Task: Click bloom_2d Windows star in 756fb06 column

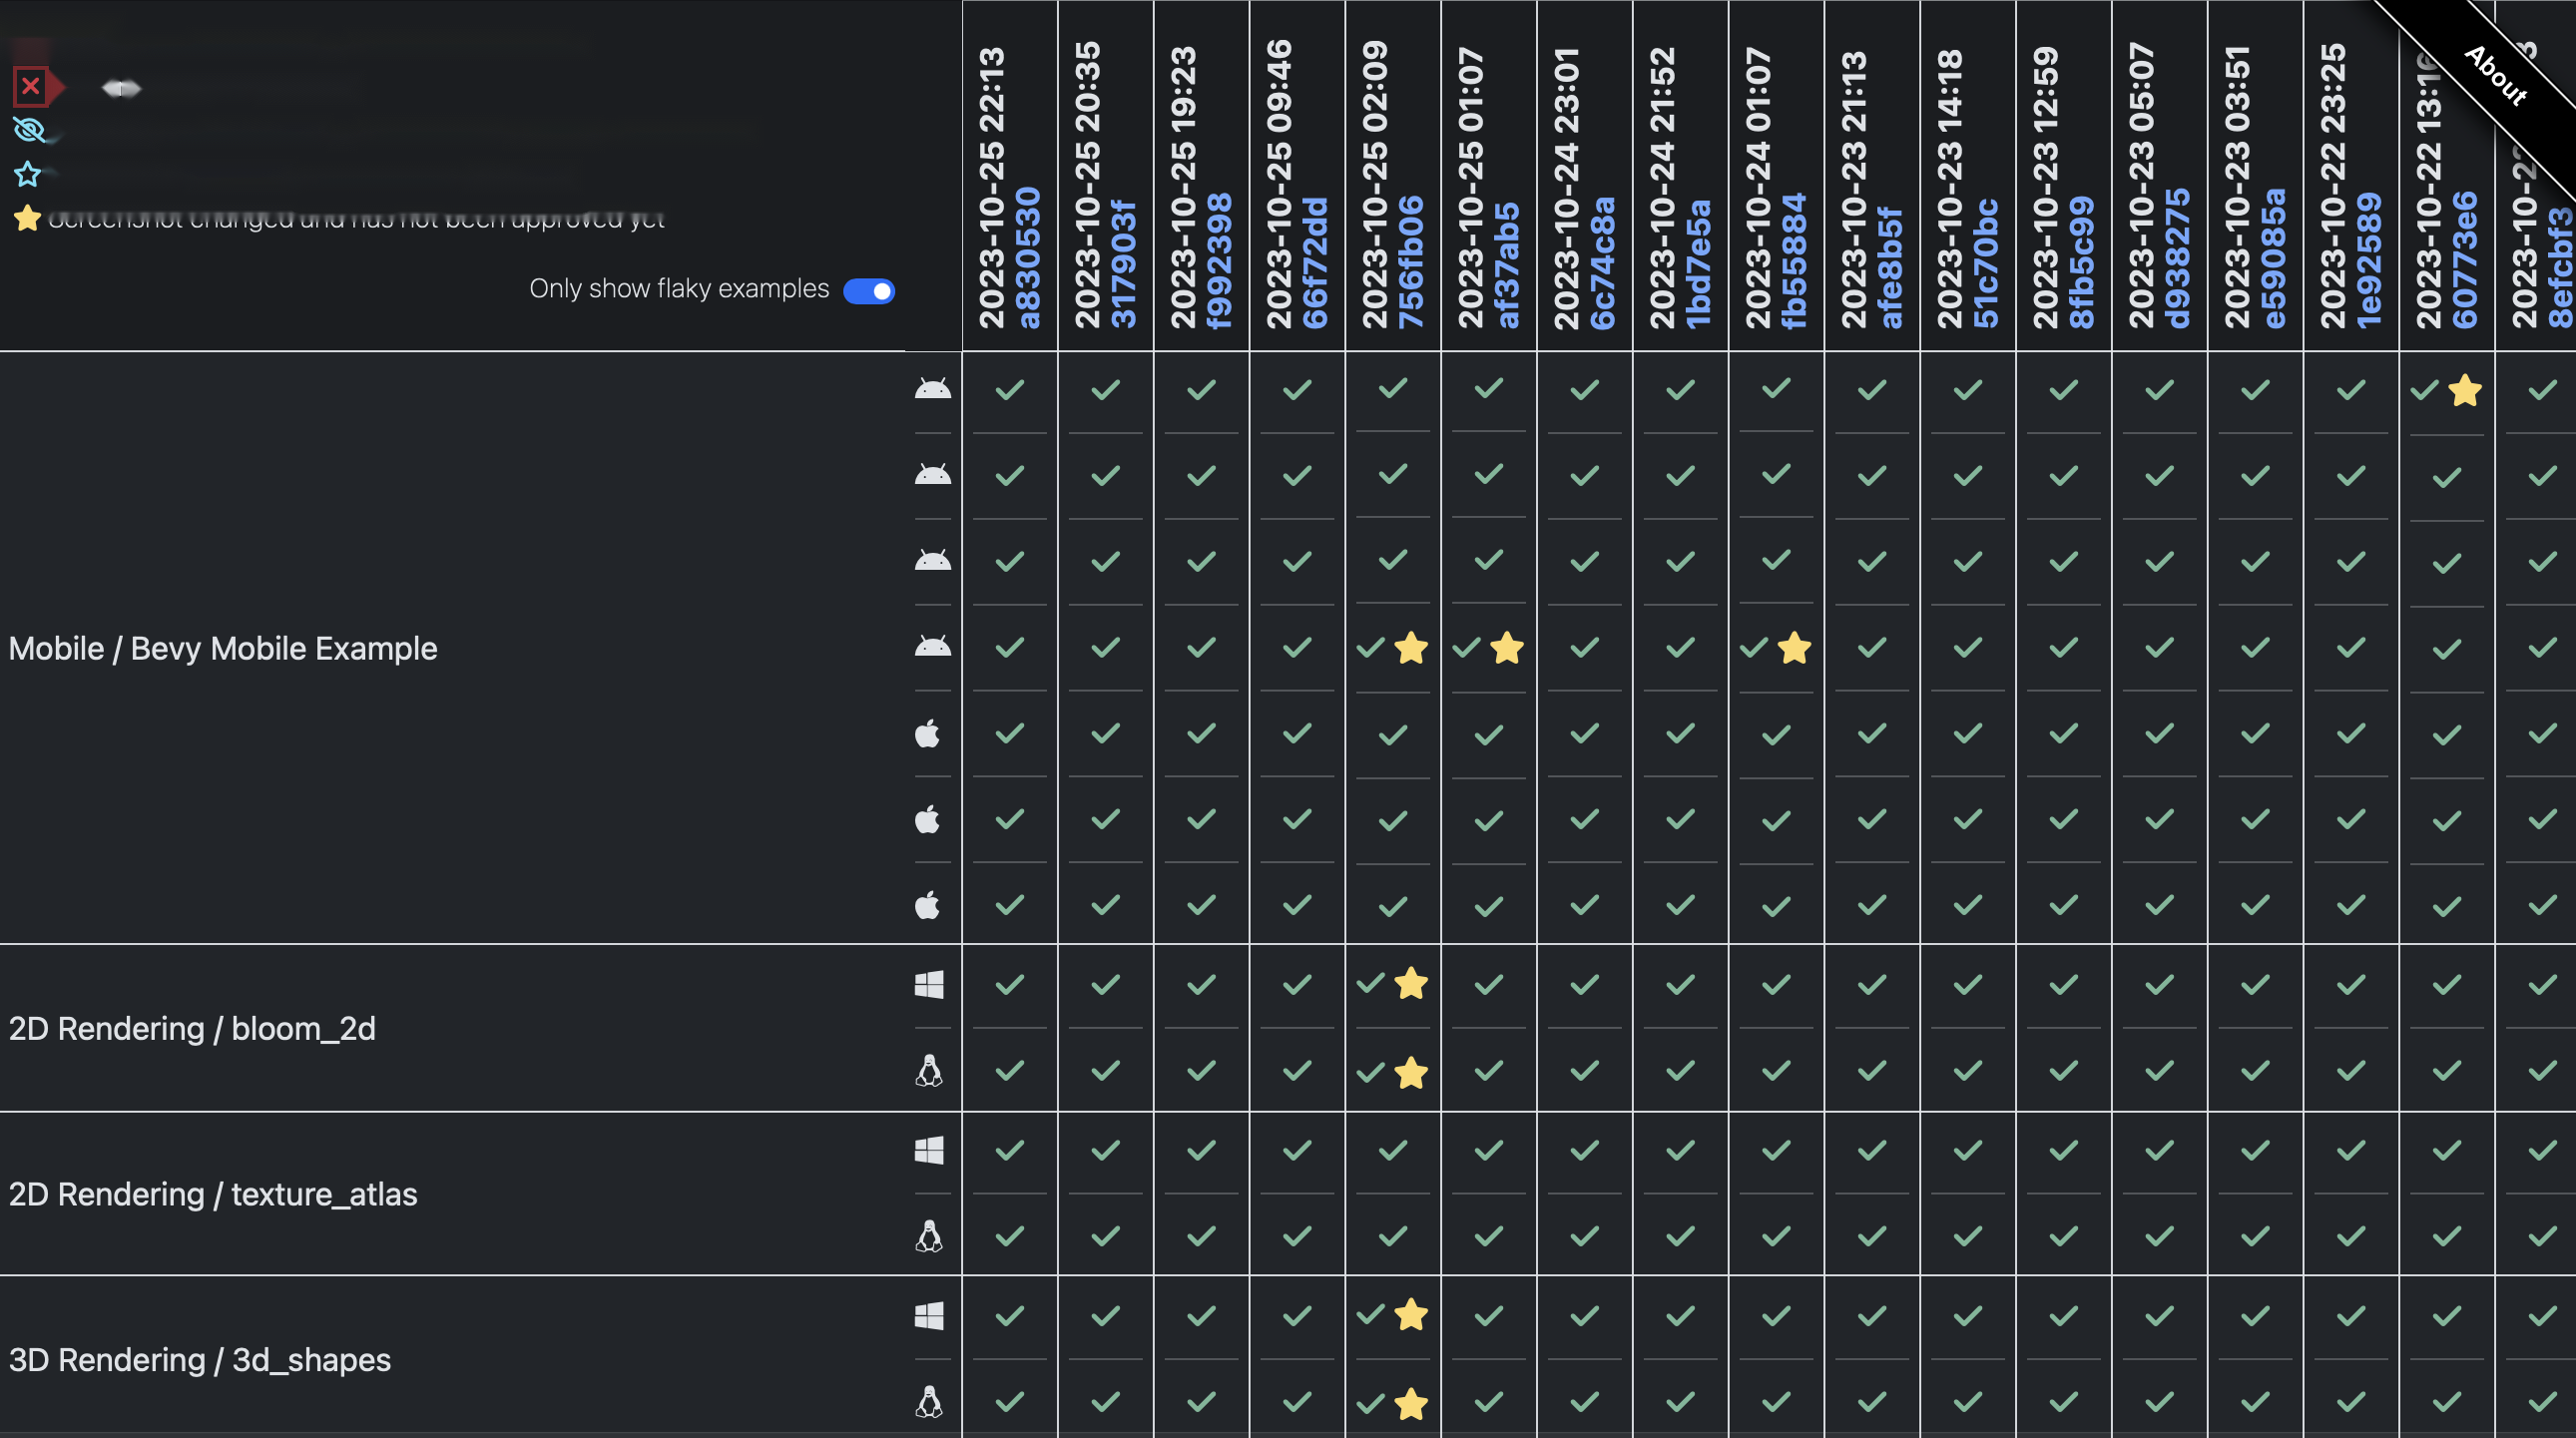Action: pos(1411,983)
